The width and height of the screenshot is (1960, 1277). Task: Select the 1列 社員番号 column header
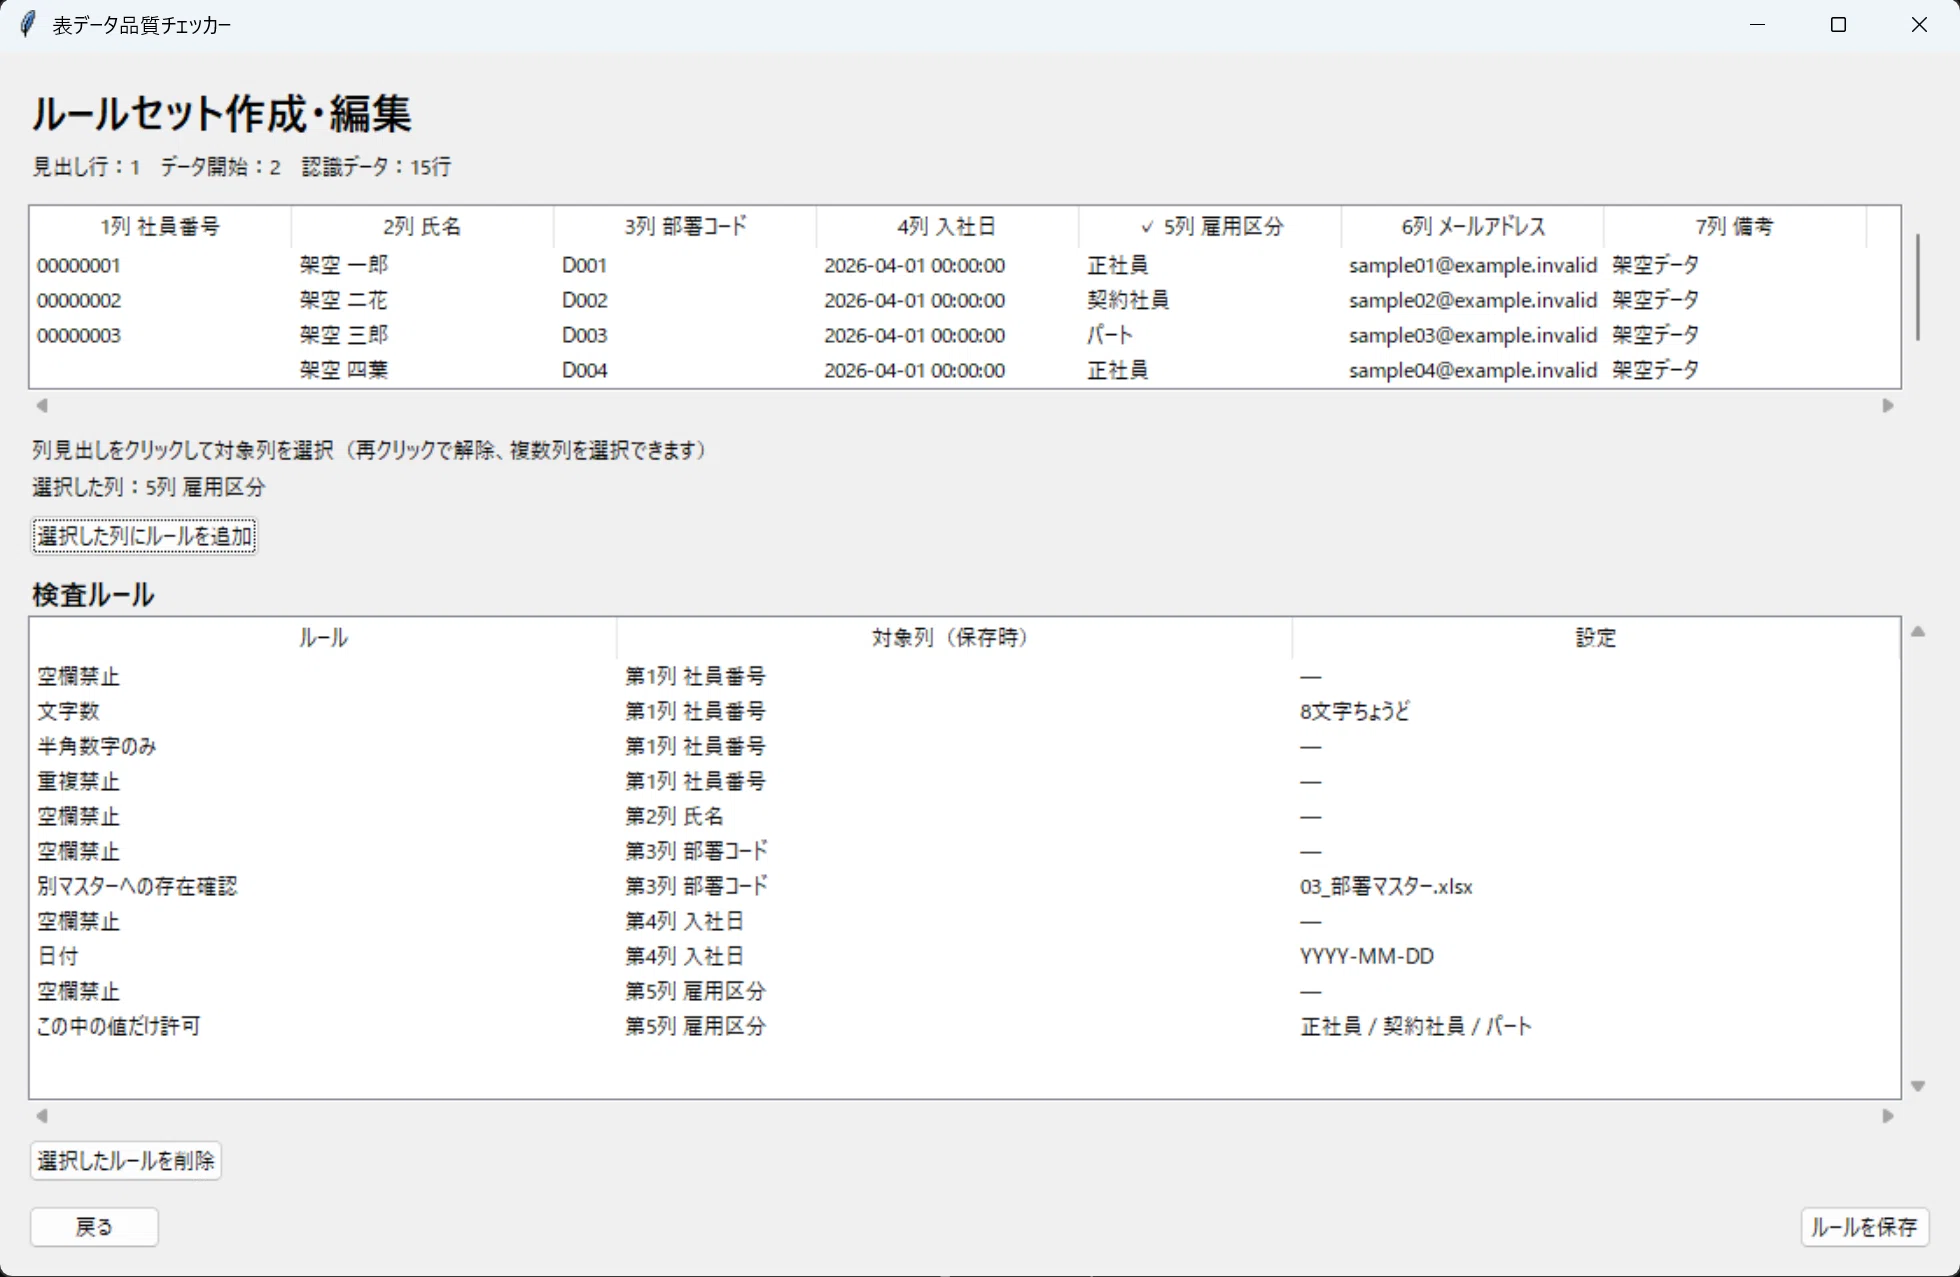coord(160,227)
